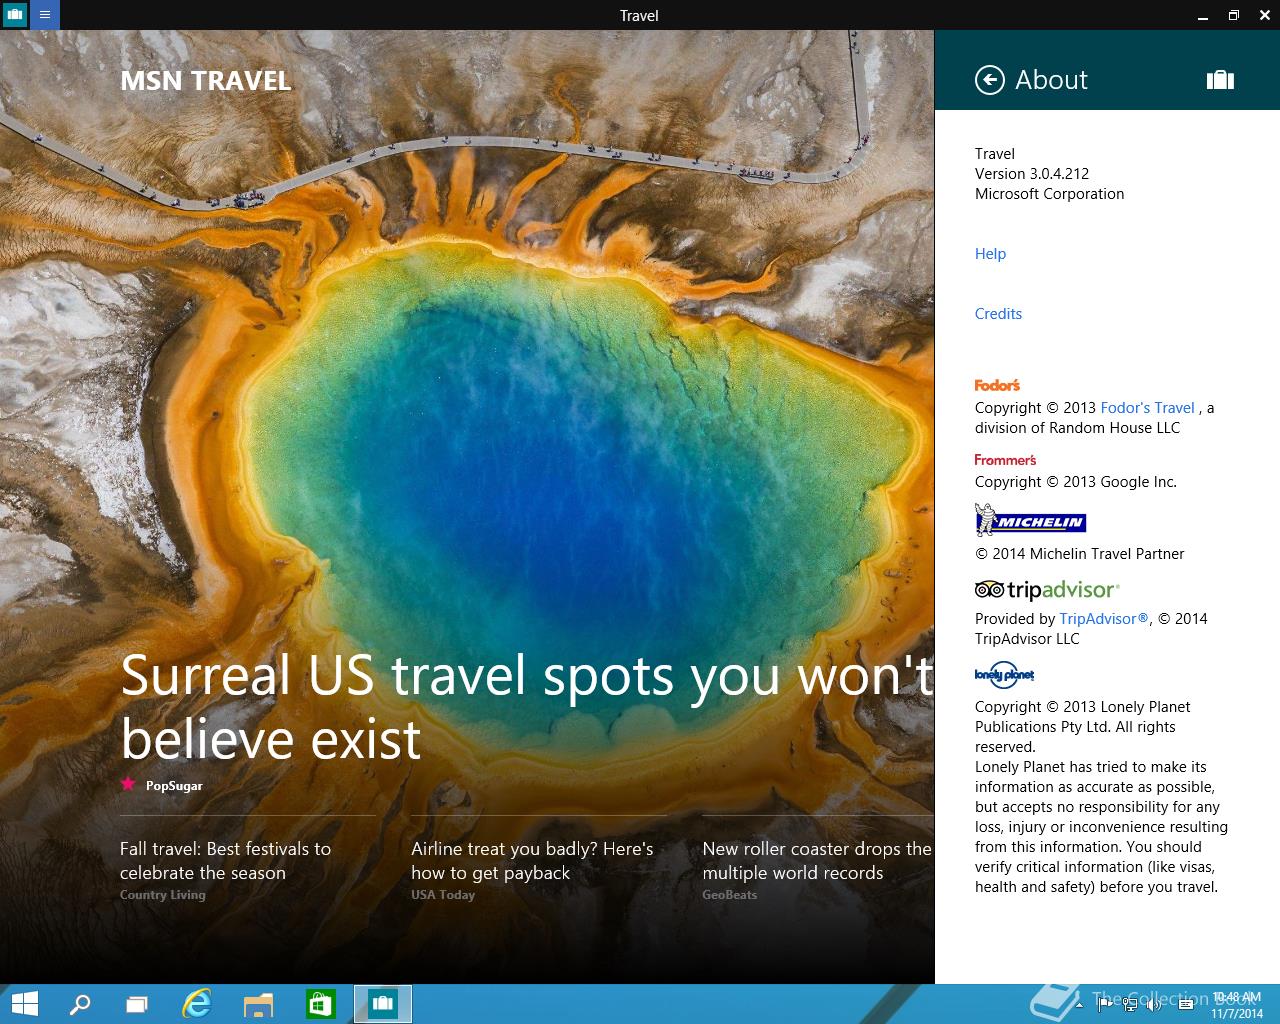Click the Fodor's logo
Screen dimensions: 1280x1024
tap(997, 385)
